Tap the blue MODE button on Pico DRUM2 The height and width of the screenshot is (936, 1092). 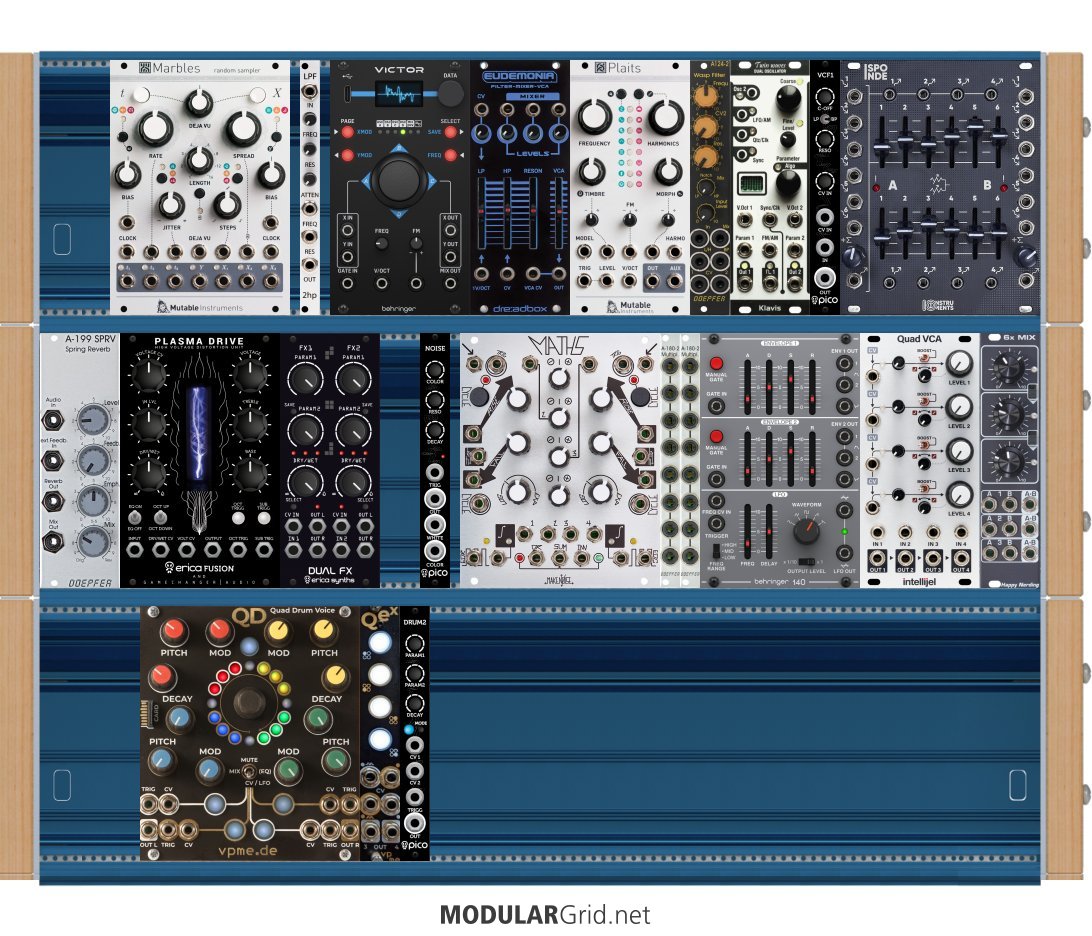point(409,730)
